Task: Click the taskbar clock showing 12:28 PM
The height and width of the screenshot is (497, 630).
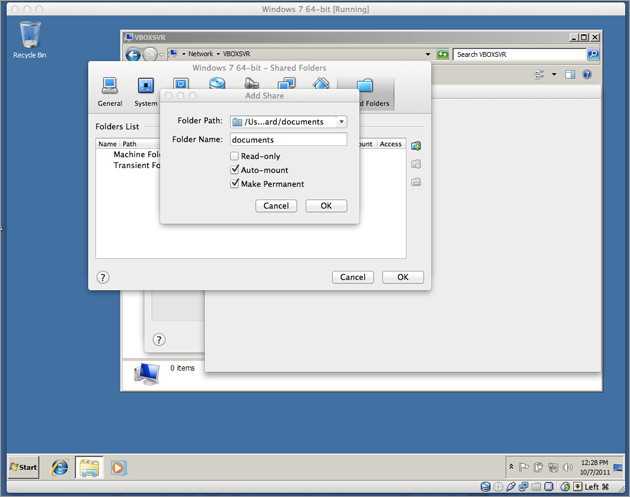Action: coord(595,467)
